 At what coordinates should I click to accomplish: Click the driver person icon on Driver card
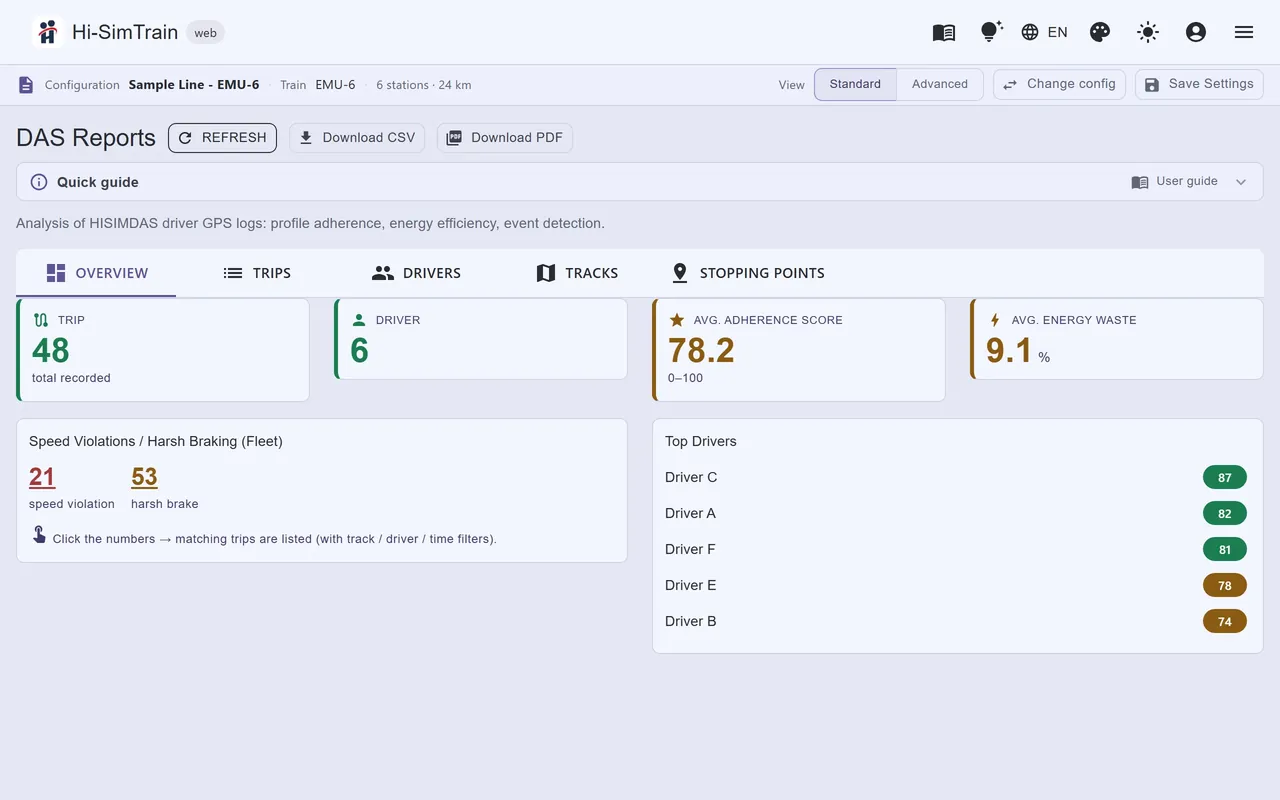point(359,320)
